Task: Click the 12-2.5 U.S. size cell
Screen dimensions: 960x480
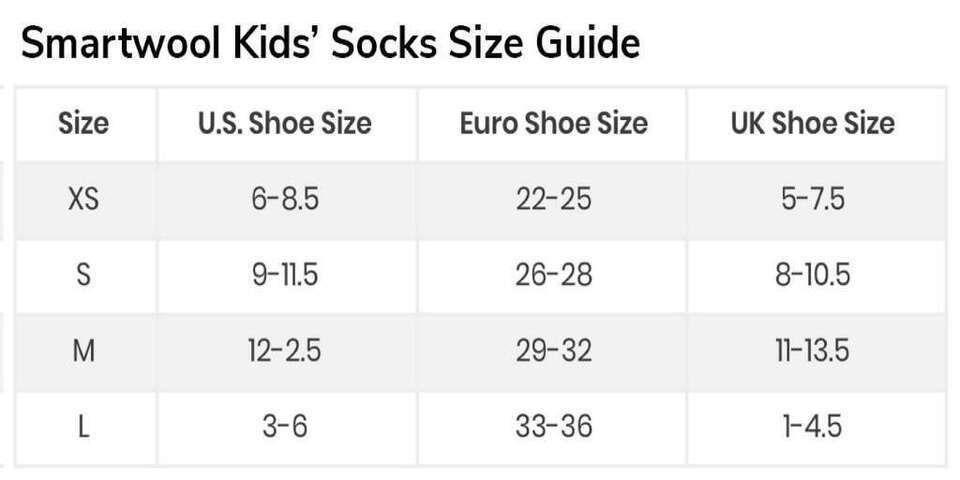Action: (285, 351)
